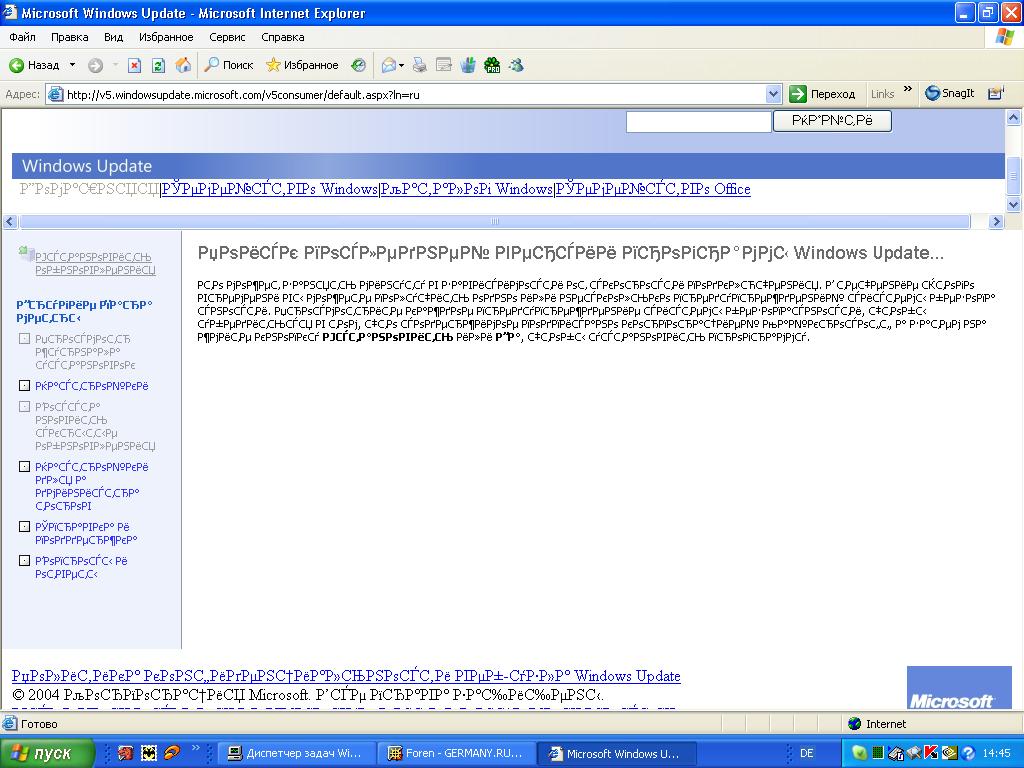Toggle the second-to-last sidebar item checkbox
The image size is (1024, 768).
tap(24, 527)
